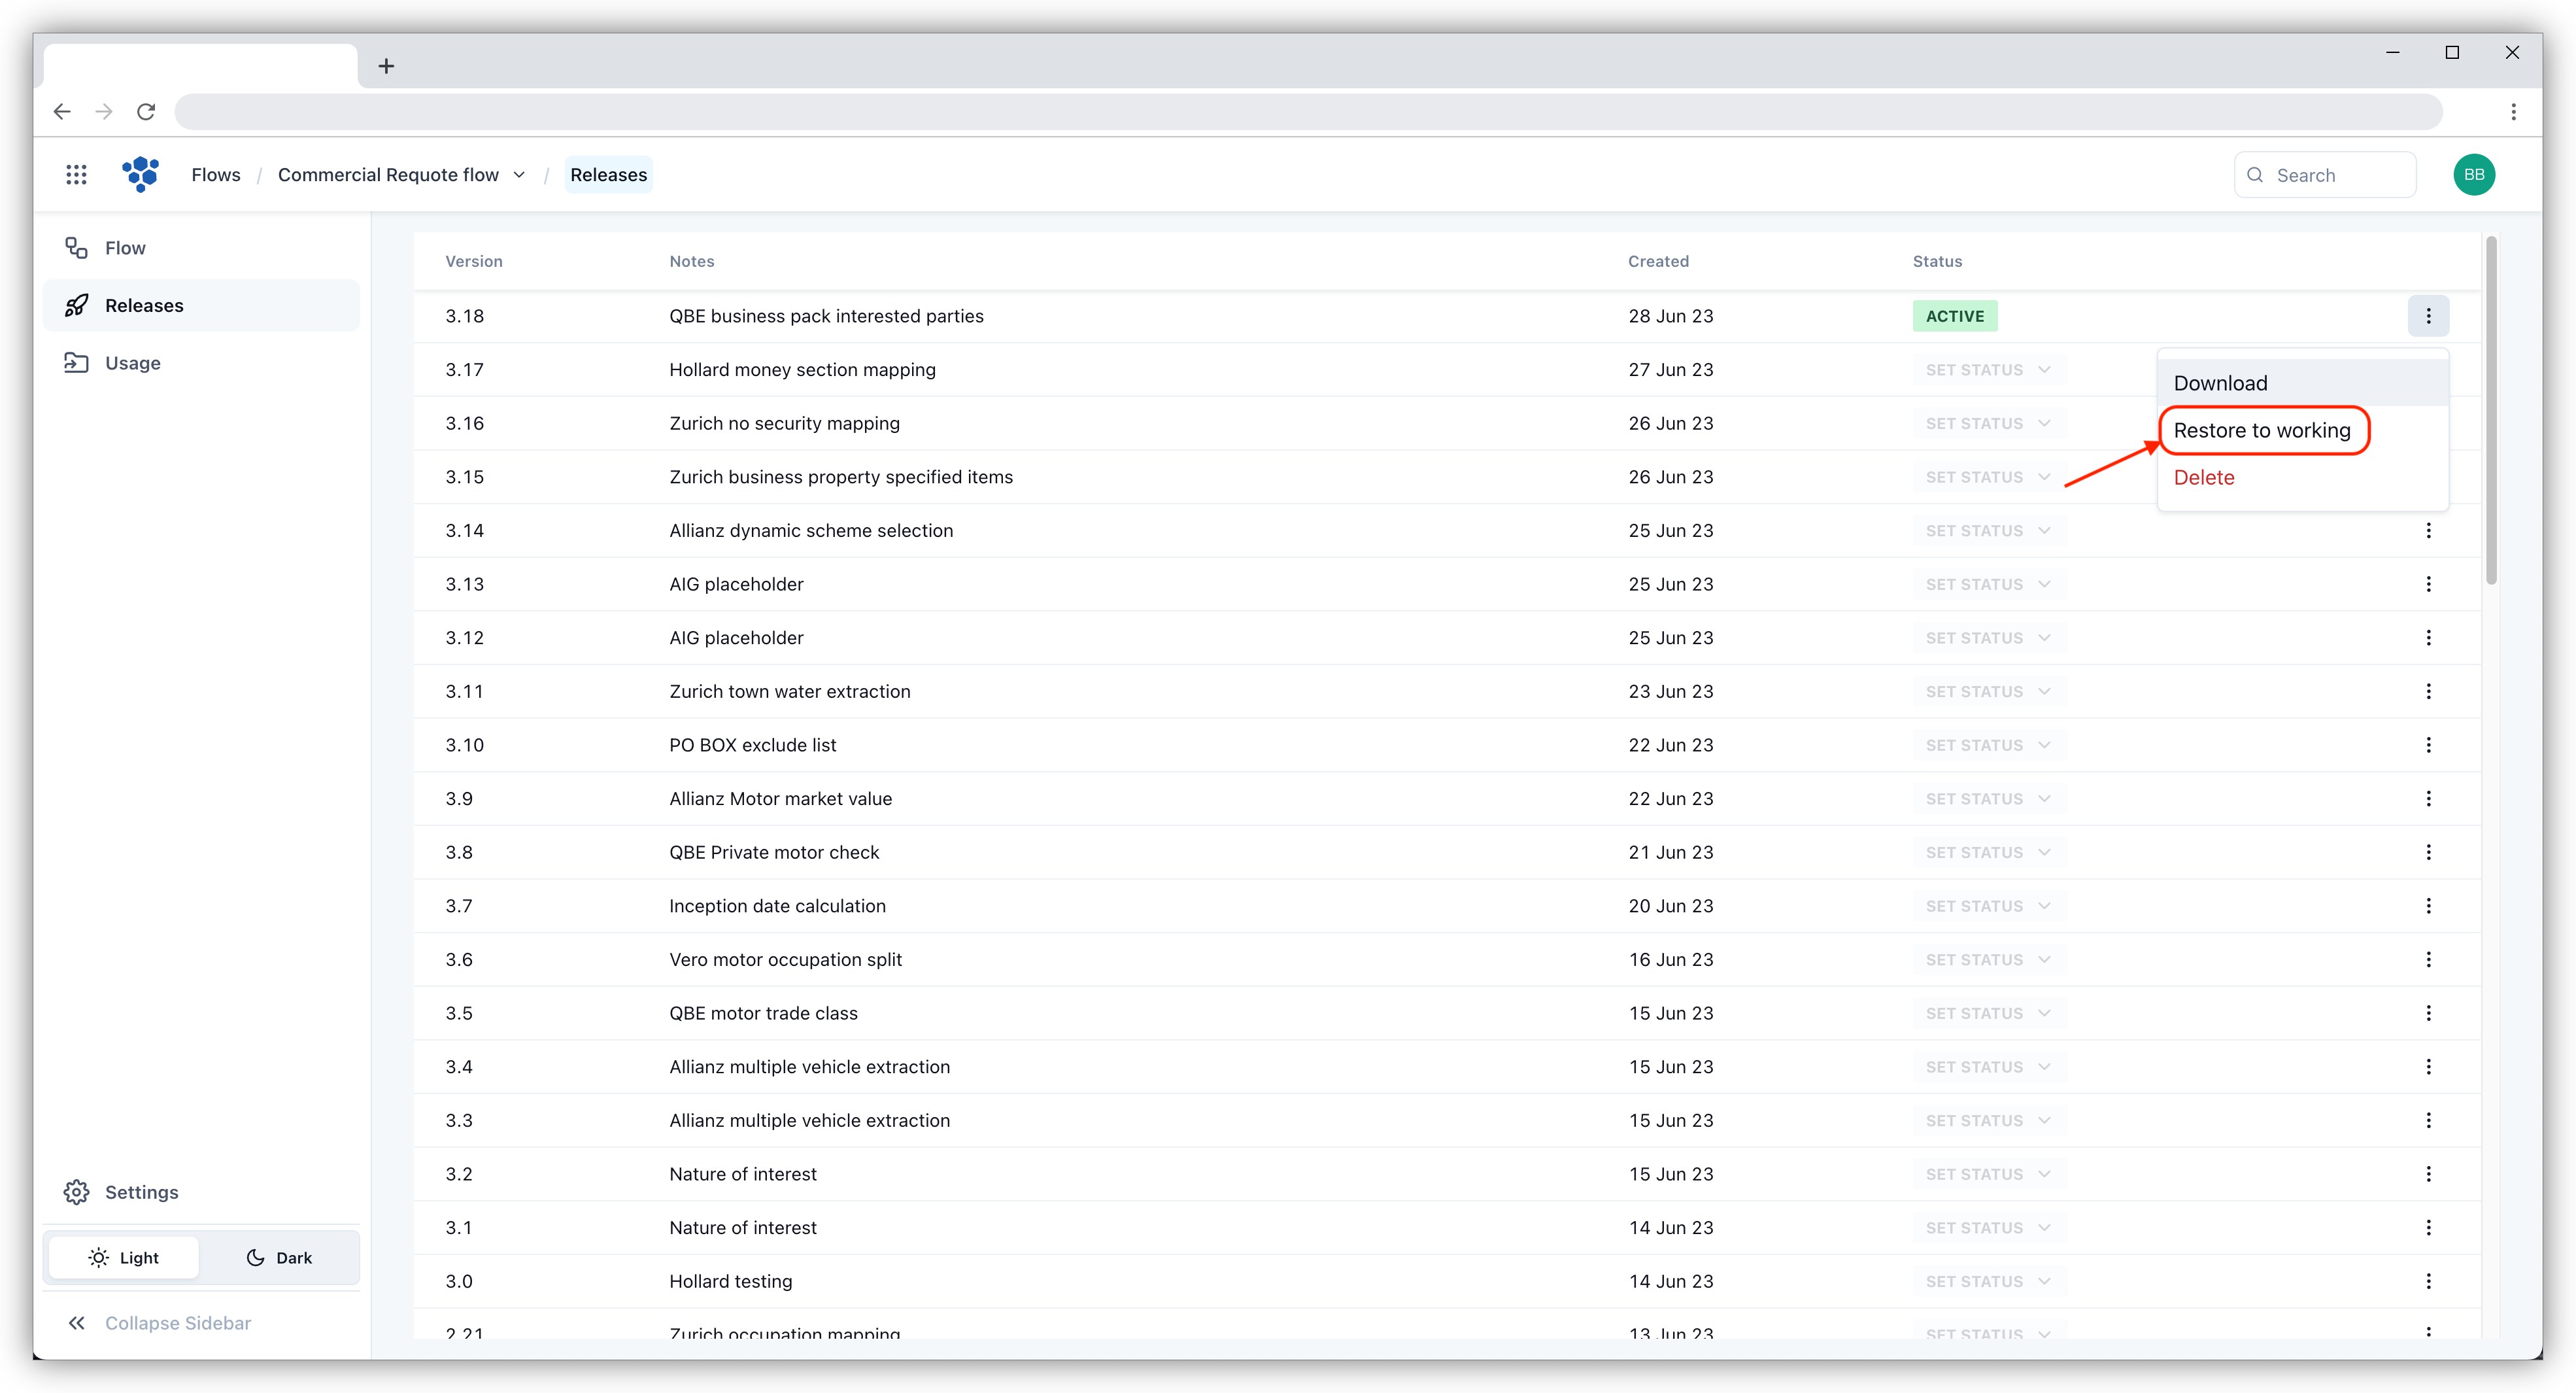Choose Delete in the context menu

pos(2204,478)
